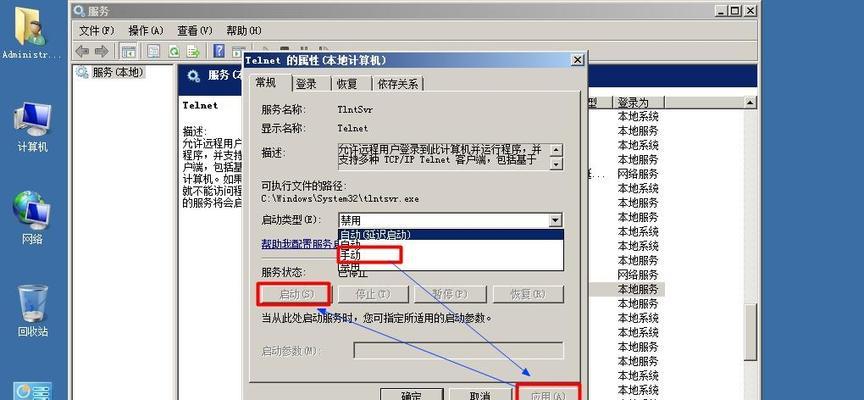The height and width of the screenshot is (400, 864).
Task: Sort by the 登录为 column header
Action: coord(639,102)
